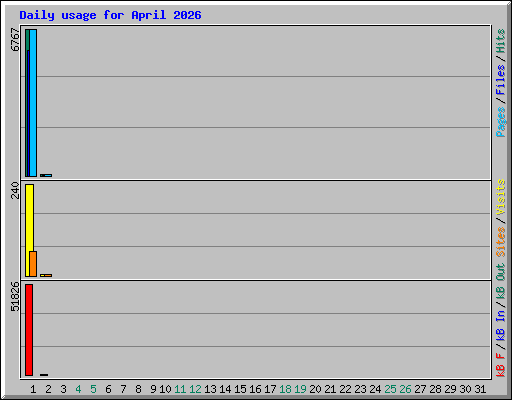This screenshot has width=512, height=400.
Task: Click green day 18 on the x-axis
Action: [x=285, y=389]
